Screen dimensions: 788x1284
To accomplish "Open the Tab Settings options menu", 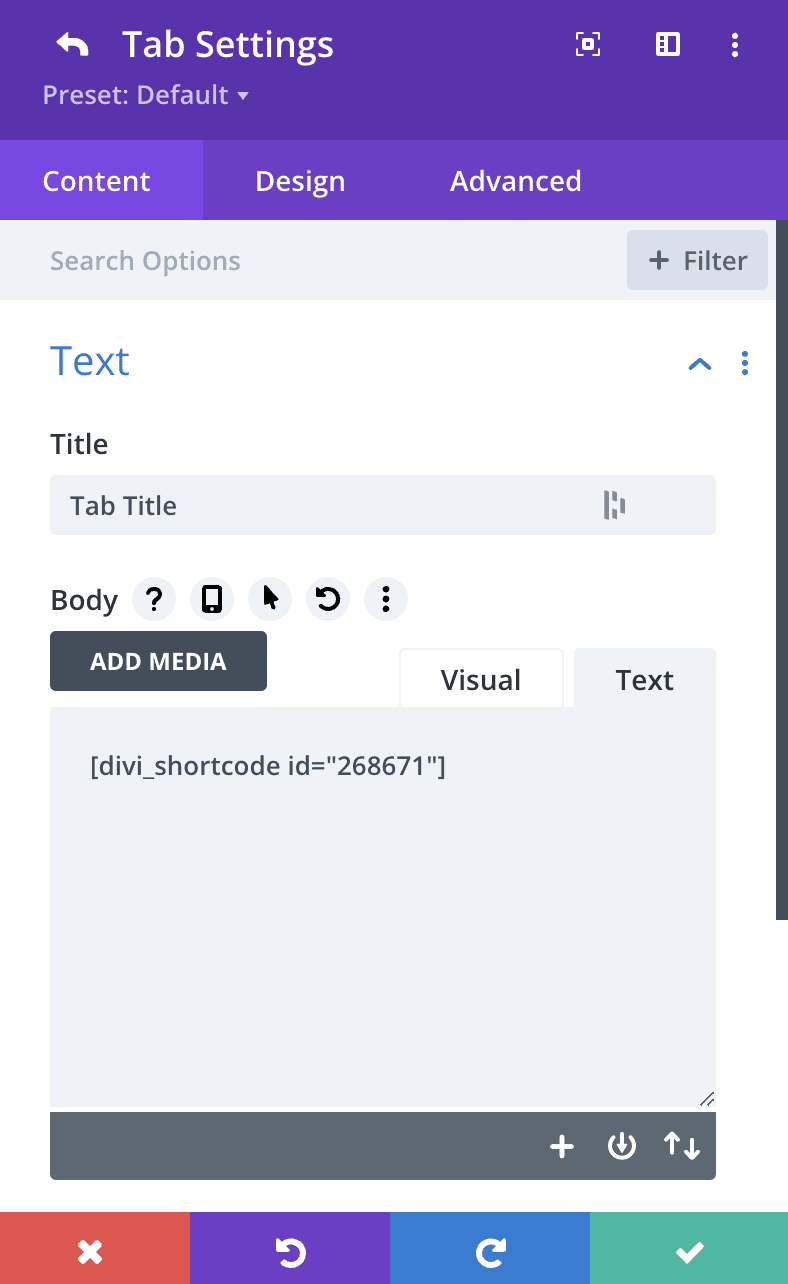I will coord(735,44).
